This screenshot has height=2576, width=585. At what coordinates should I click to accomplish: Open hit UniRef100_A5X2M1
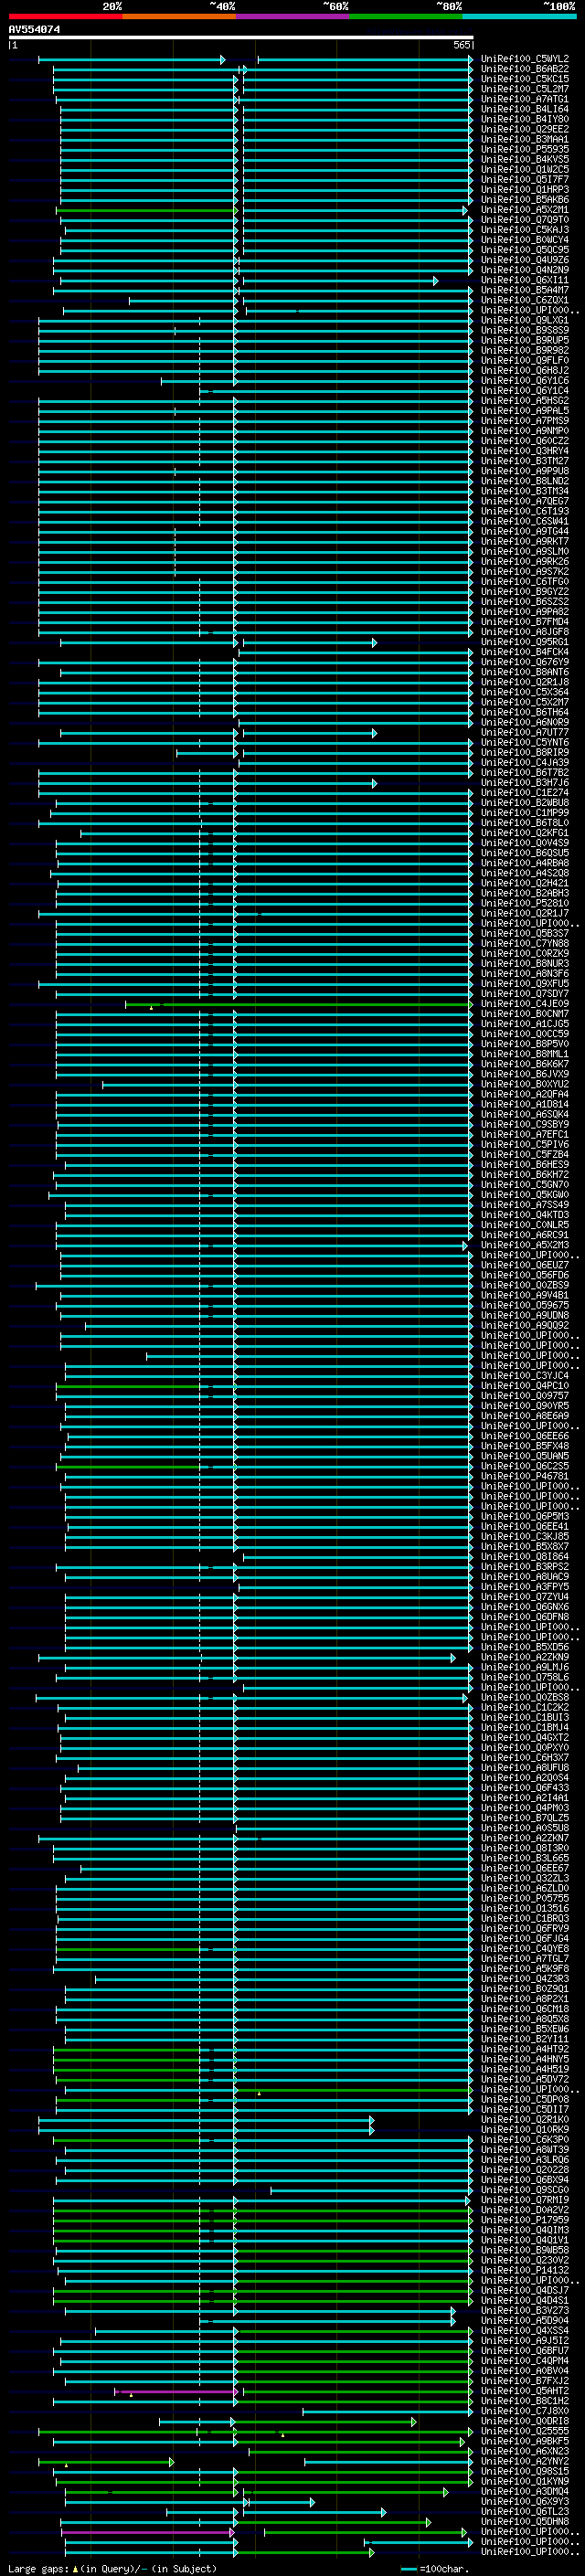click(x=525, y=210)
